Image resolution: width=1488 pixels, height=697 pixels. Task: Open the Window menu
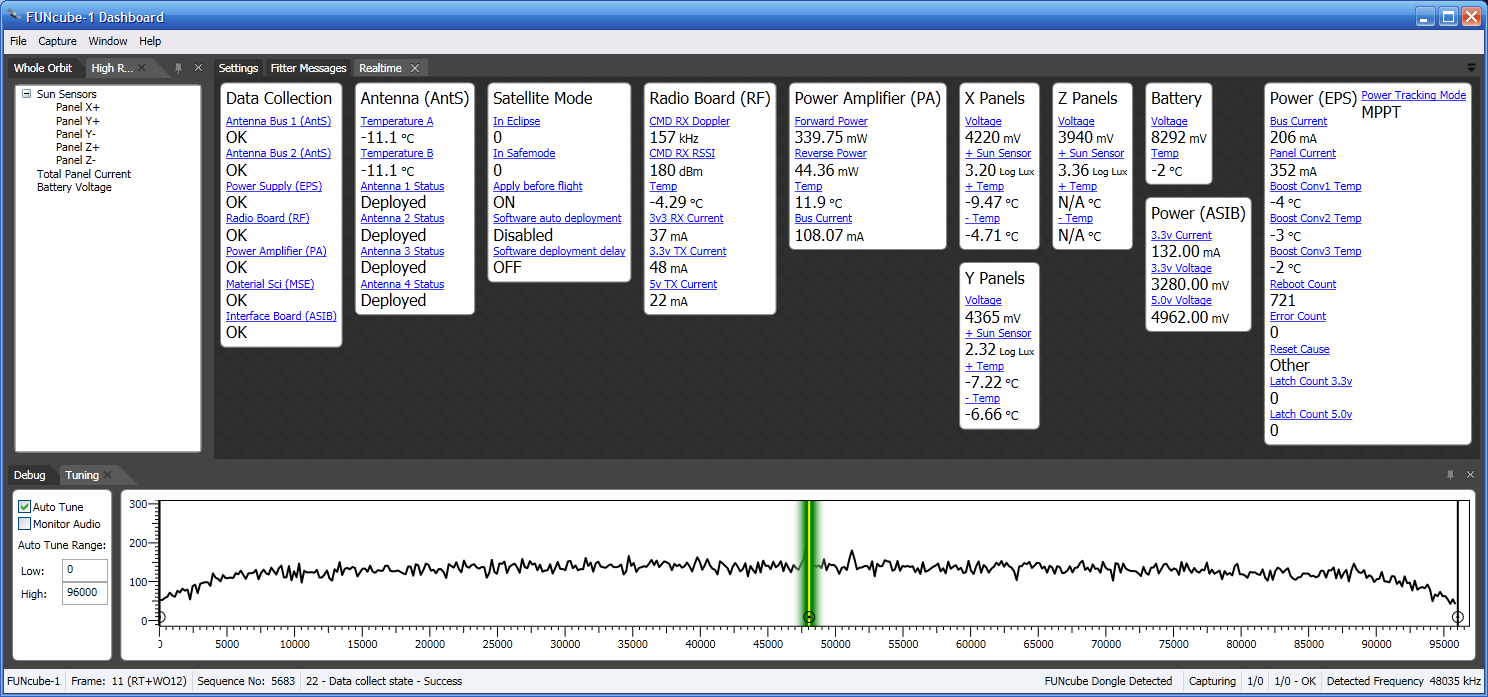click(108, 41)
